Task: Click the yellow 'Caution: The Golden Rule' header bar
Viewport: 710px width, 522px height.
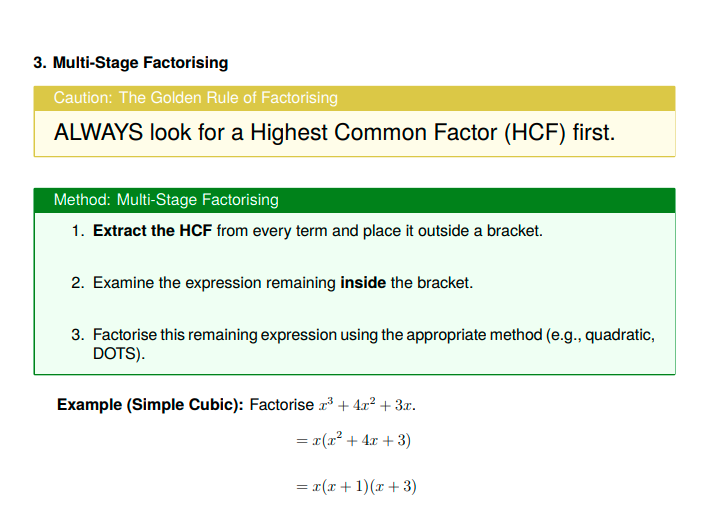Action: (x=354, y=98)
